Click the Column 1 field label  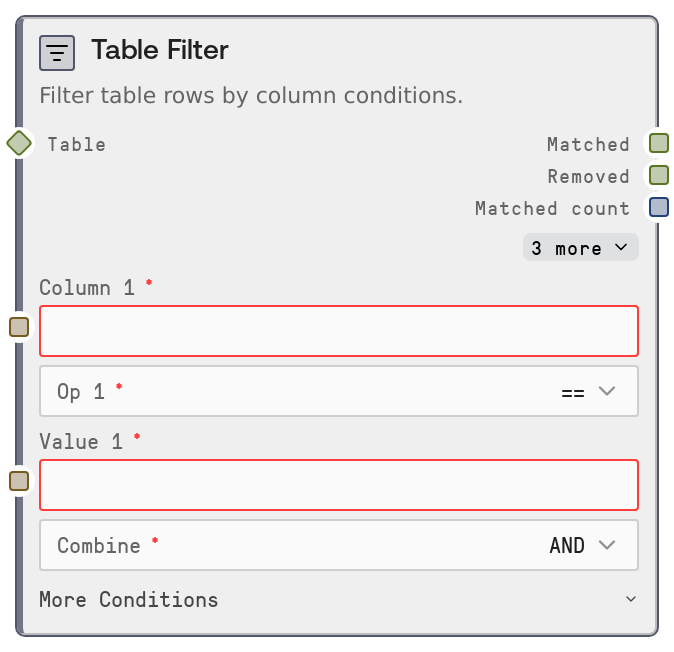click(87, 288)
